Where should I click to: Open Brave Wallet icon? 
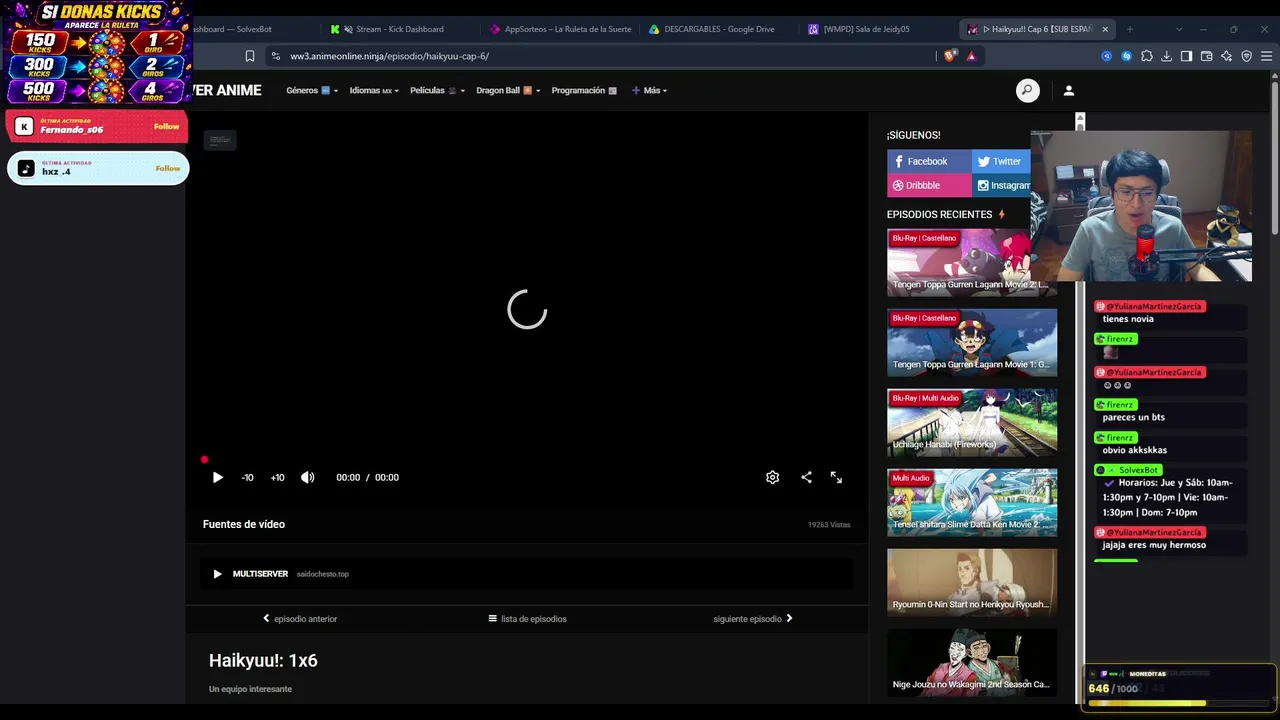click(x=1206, y=56)
